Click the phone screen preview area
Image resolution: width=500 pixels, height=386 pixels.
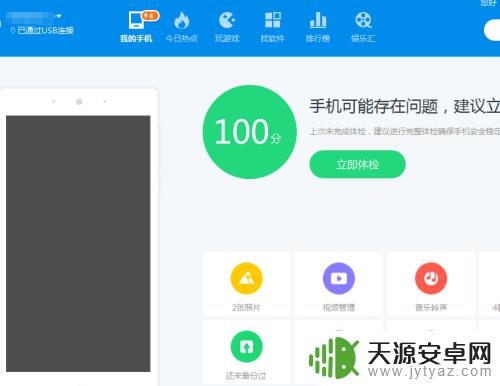tap(78, 244)
